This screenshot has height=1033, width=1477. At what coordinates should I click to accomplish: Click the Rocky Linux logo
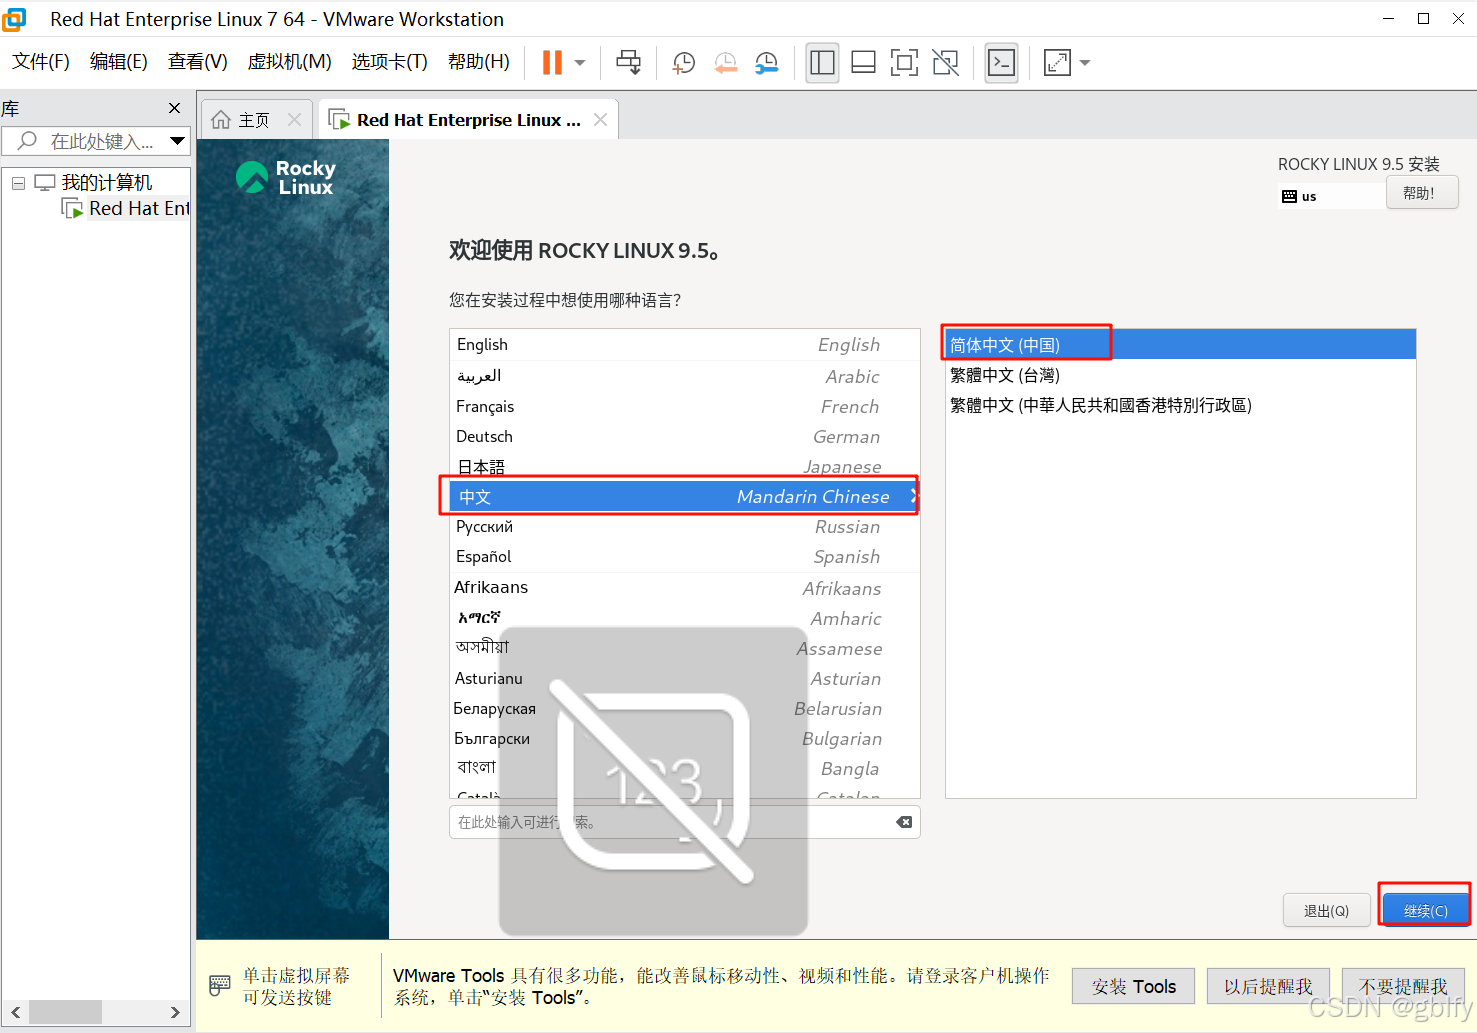pos(286,177)
